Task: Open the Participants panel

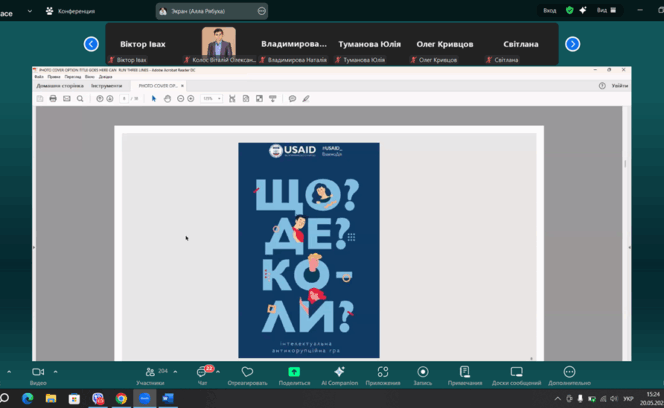Action: (x=150, y=373)
